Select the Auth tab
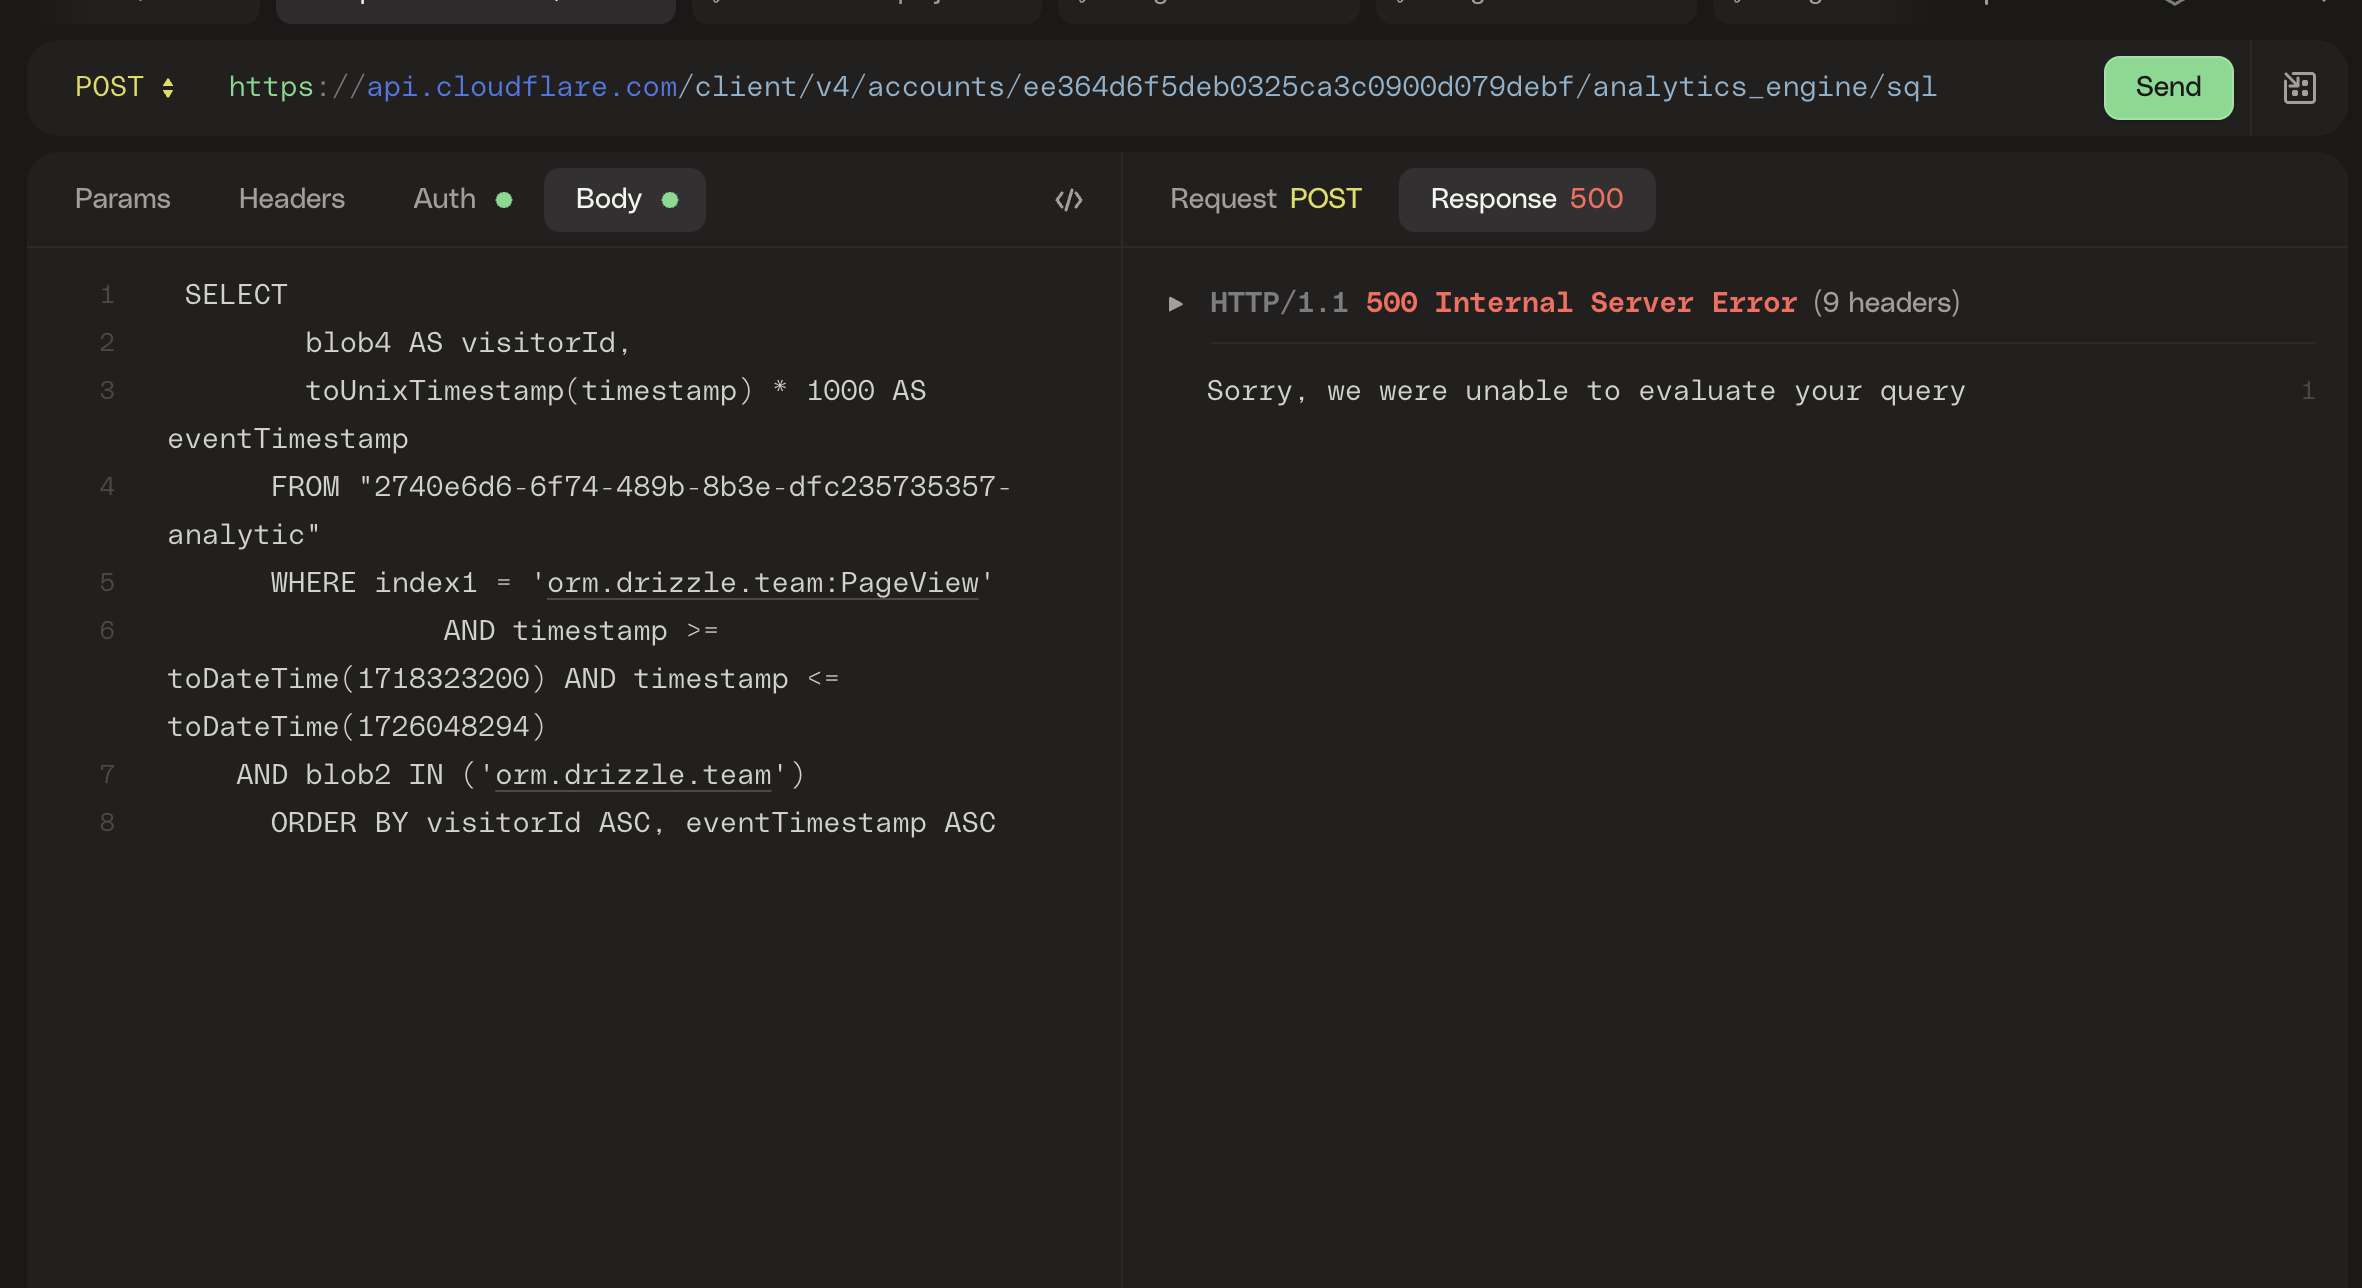2362x1288 pixels. [x=443, y=199]
